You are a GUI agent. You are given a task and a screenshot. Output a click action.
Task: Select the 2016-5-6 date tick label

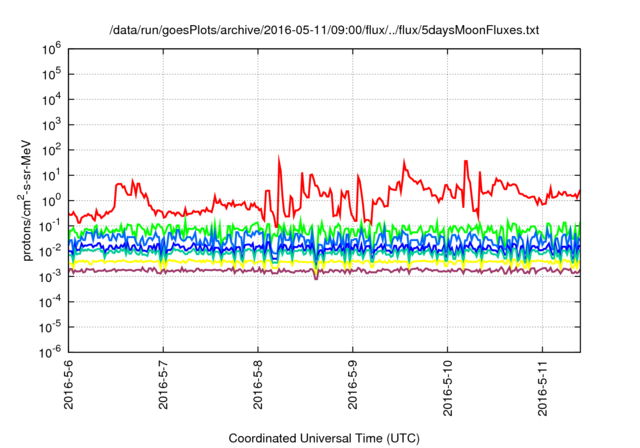[x=69, y=384]
